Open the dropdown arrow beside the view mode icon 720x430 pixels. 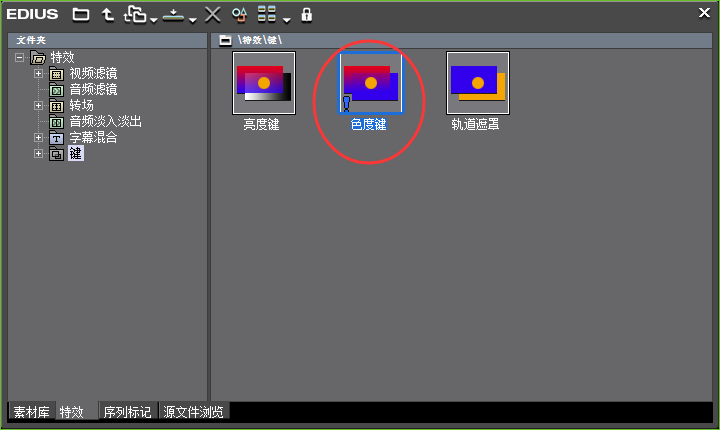click(287, 20)
